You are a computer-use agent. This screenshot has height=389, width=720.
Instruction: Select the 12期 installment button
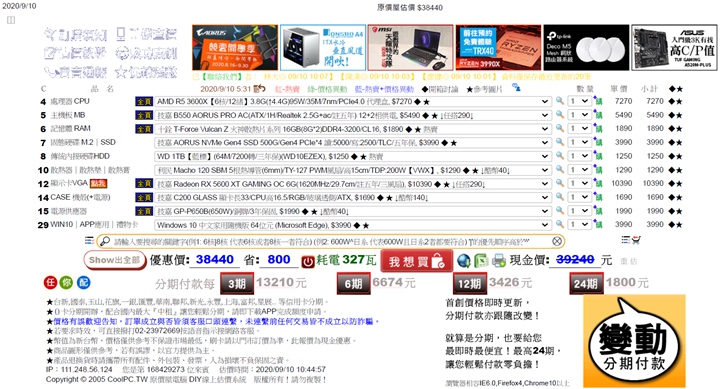point(469,283)
